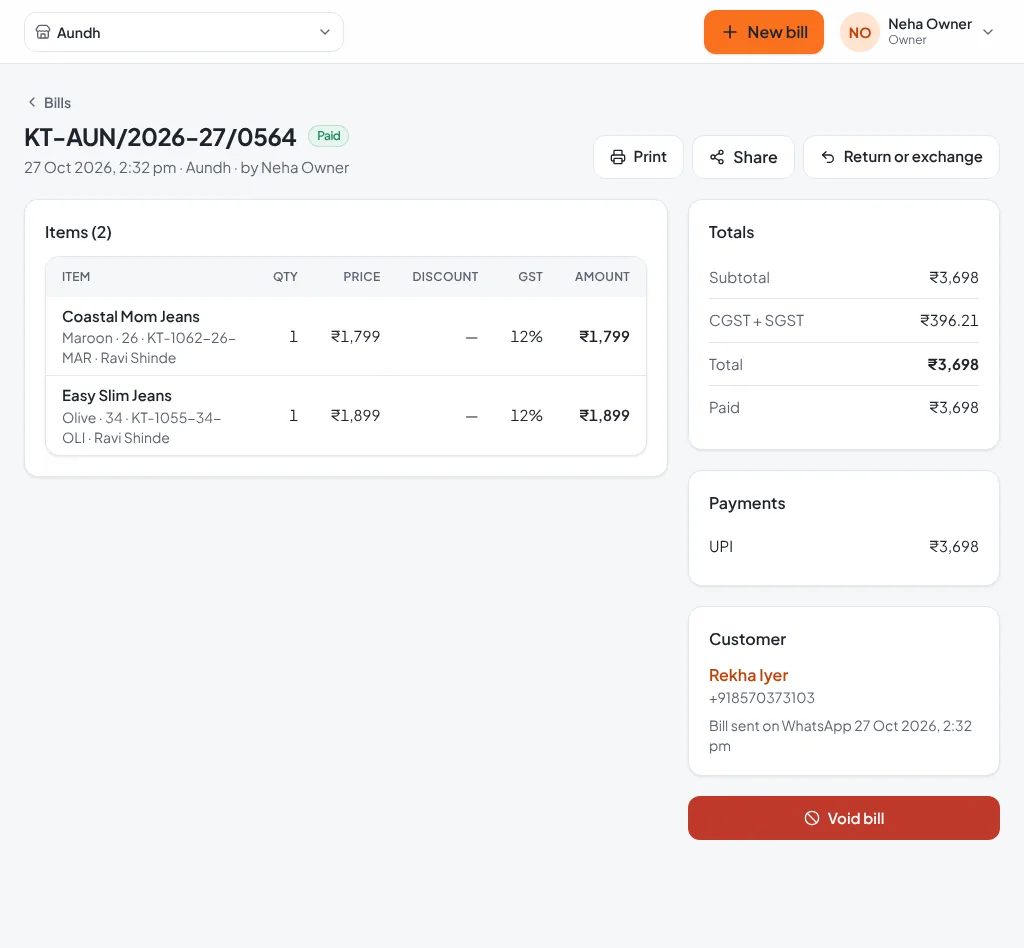1024x948 pixels.
Task: Click the plus icon on New bill
Action: tap(729, 32)
